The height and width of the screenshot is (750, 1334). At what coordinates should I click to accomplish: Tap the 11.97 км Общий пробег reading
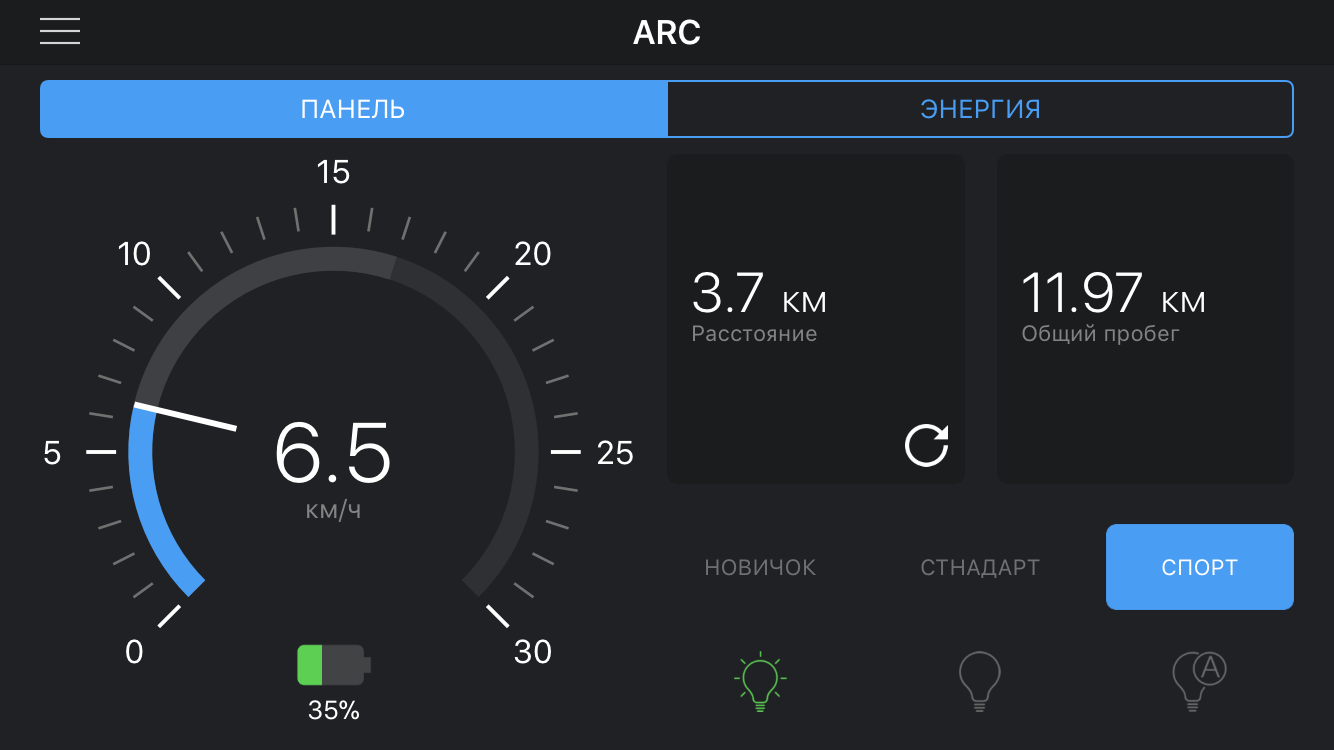(1113, 305)
